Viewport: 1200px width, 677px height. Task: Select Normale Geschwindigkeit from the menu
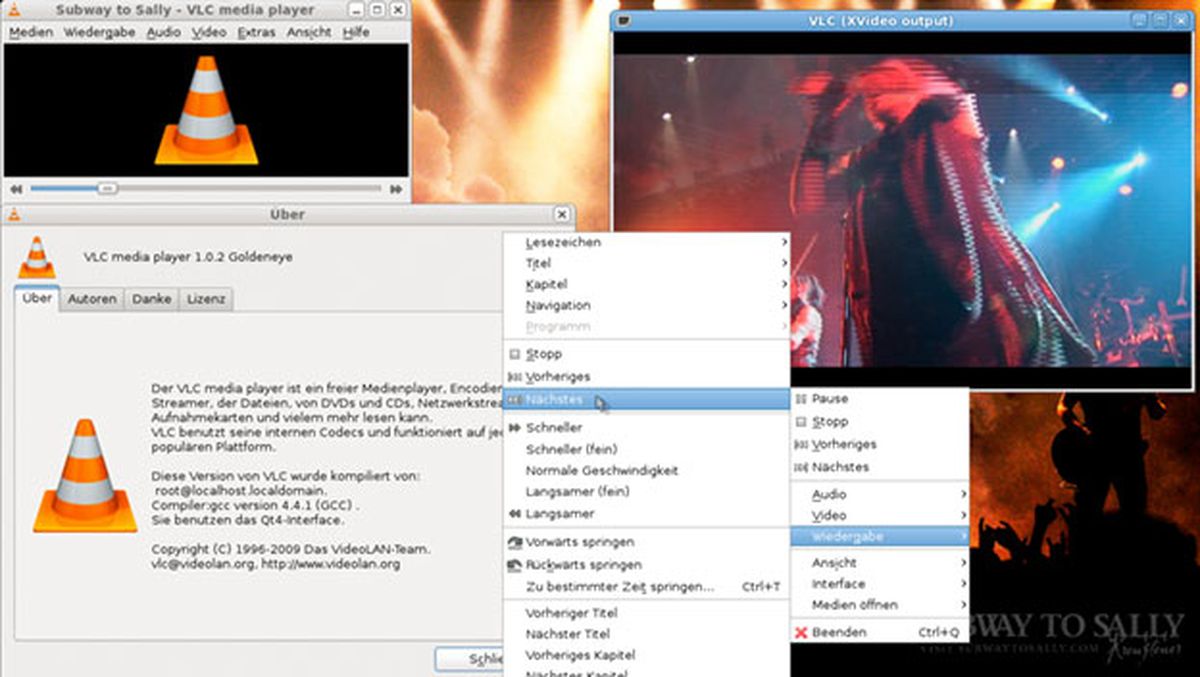(x=600, y=470)
